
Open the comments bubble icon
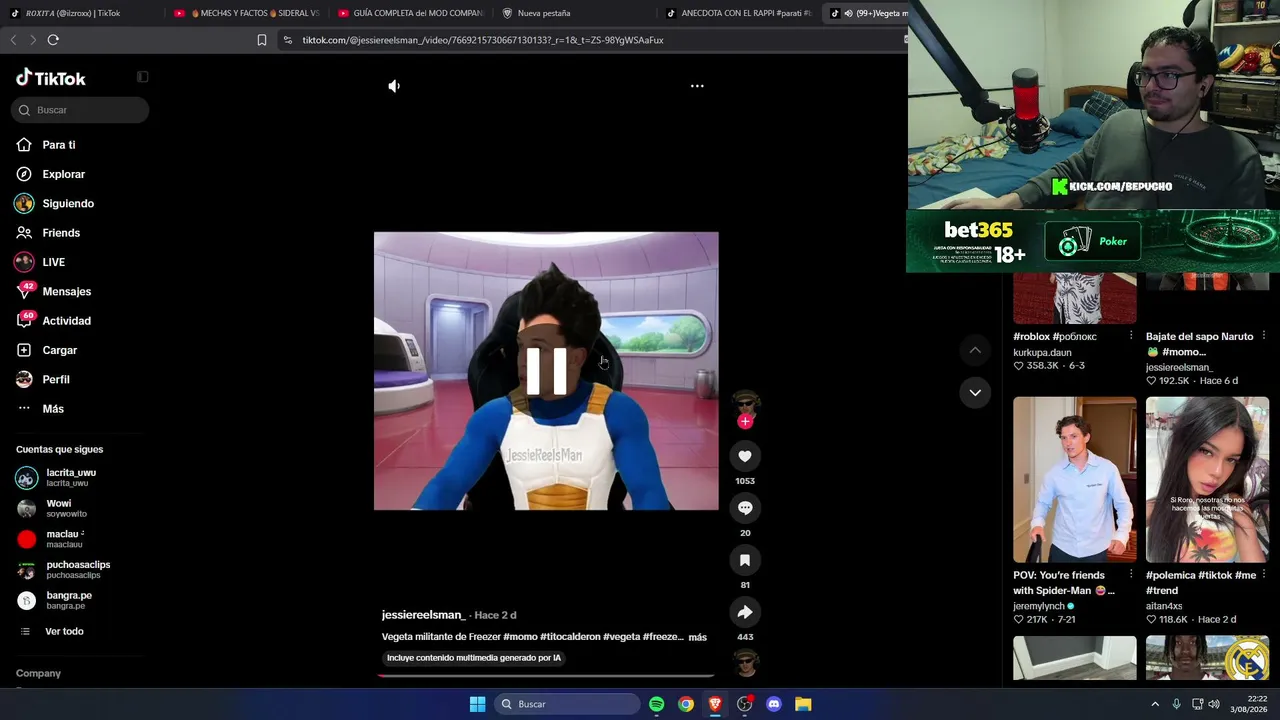pyautogui.click(x=745, y=508)
